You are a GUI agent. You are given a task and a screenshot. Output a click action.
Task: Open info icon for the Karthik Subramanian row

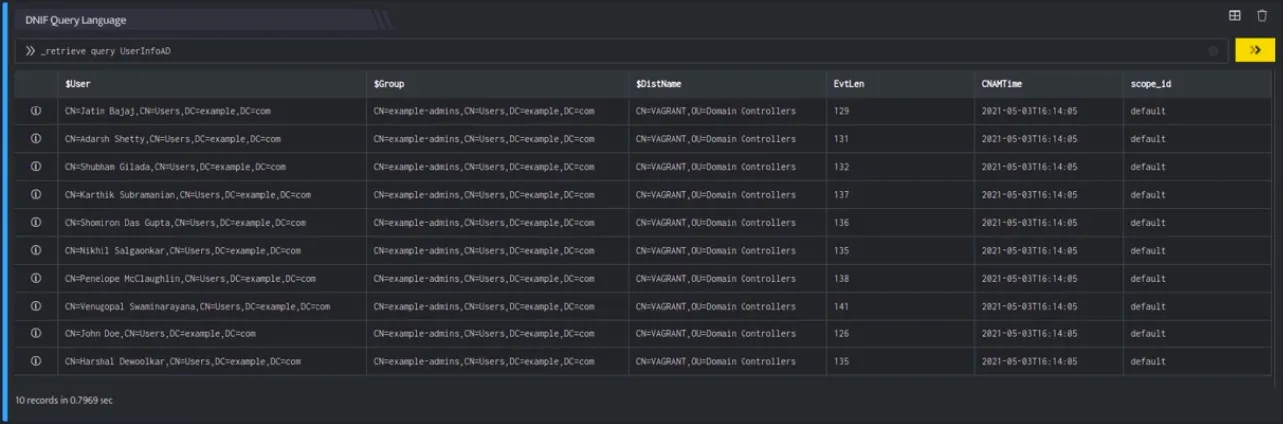36,195
